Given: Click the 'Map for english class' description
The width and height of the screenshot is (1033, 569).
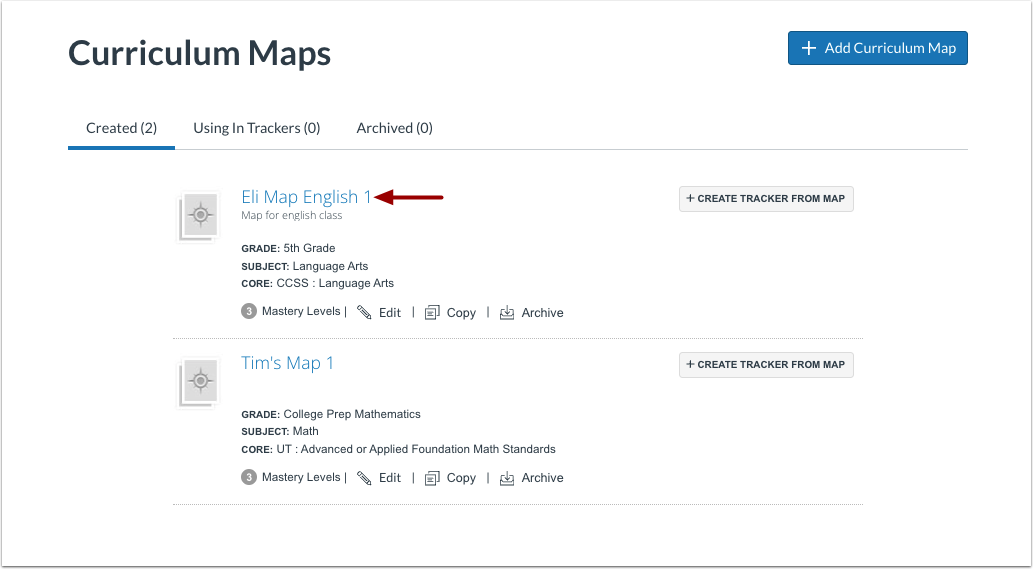Looking at the screenshot, I should click(292, 215).
